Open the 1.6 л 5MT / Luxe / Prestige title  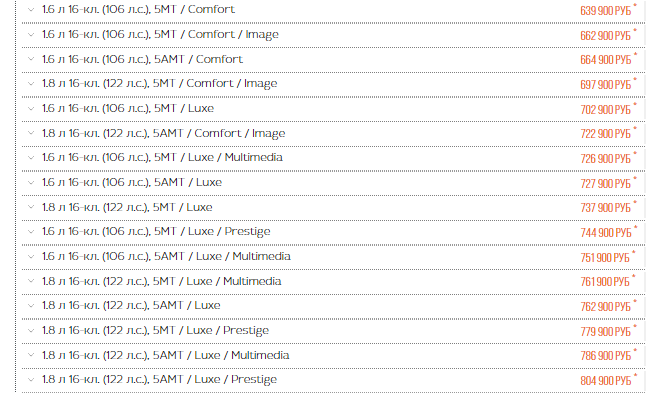(156, 232)
